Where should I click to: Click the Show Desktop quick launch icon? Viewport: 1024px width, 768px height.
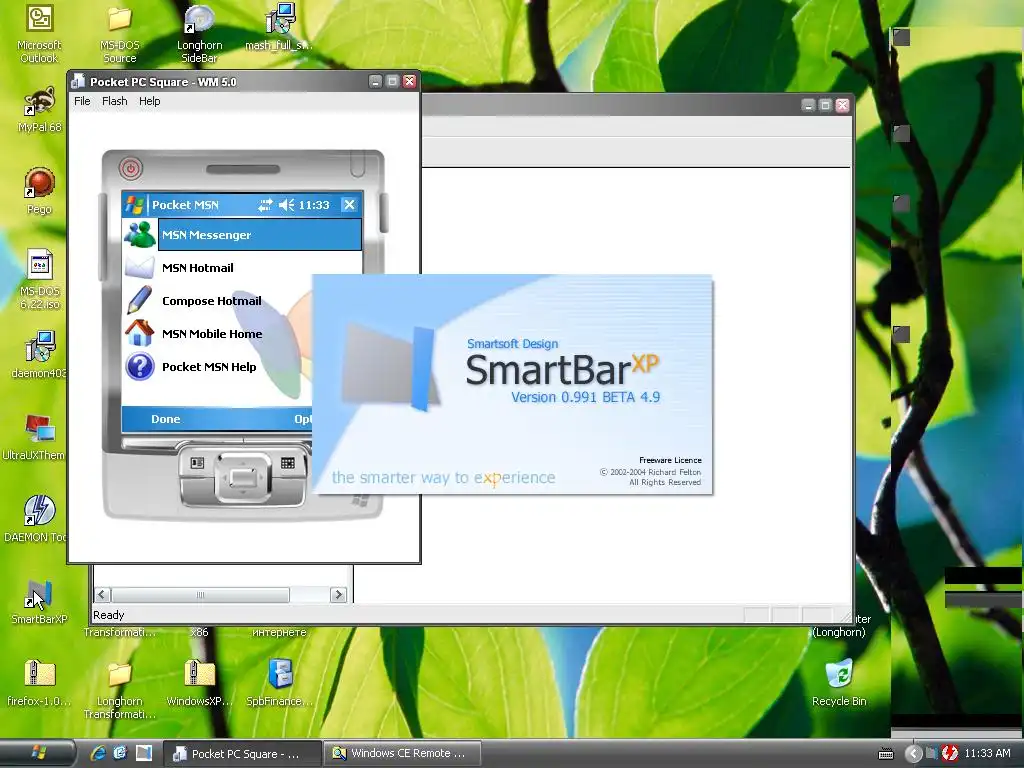(144, 753)
